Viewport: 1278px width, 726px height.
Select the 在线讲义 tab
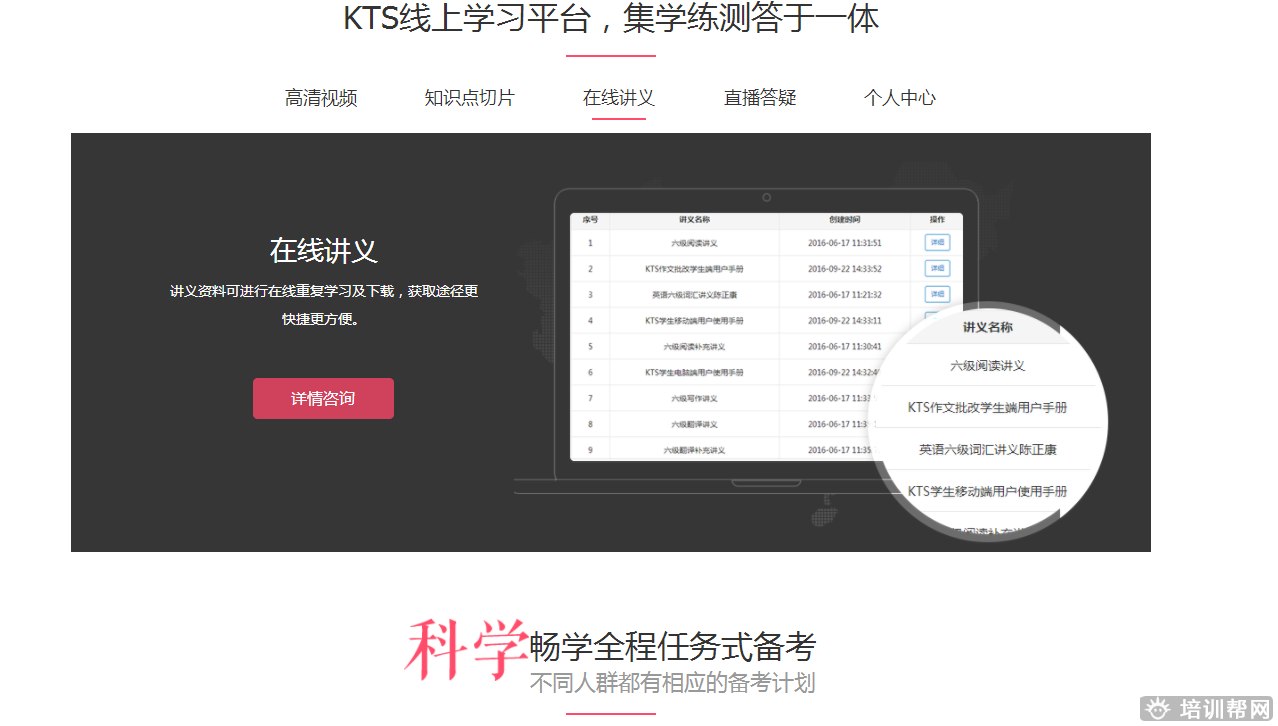tap(618, 98)
